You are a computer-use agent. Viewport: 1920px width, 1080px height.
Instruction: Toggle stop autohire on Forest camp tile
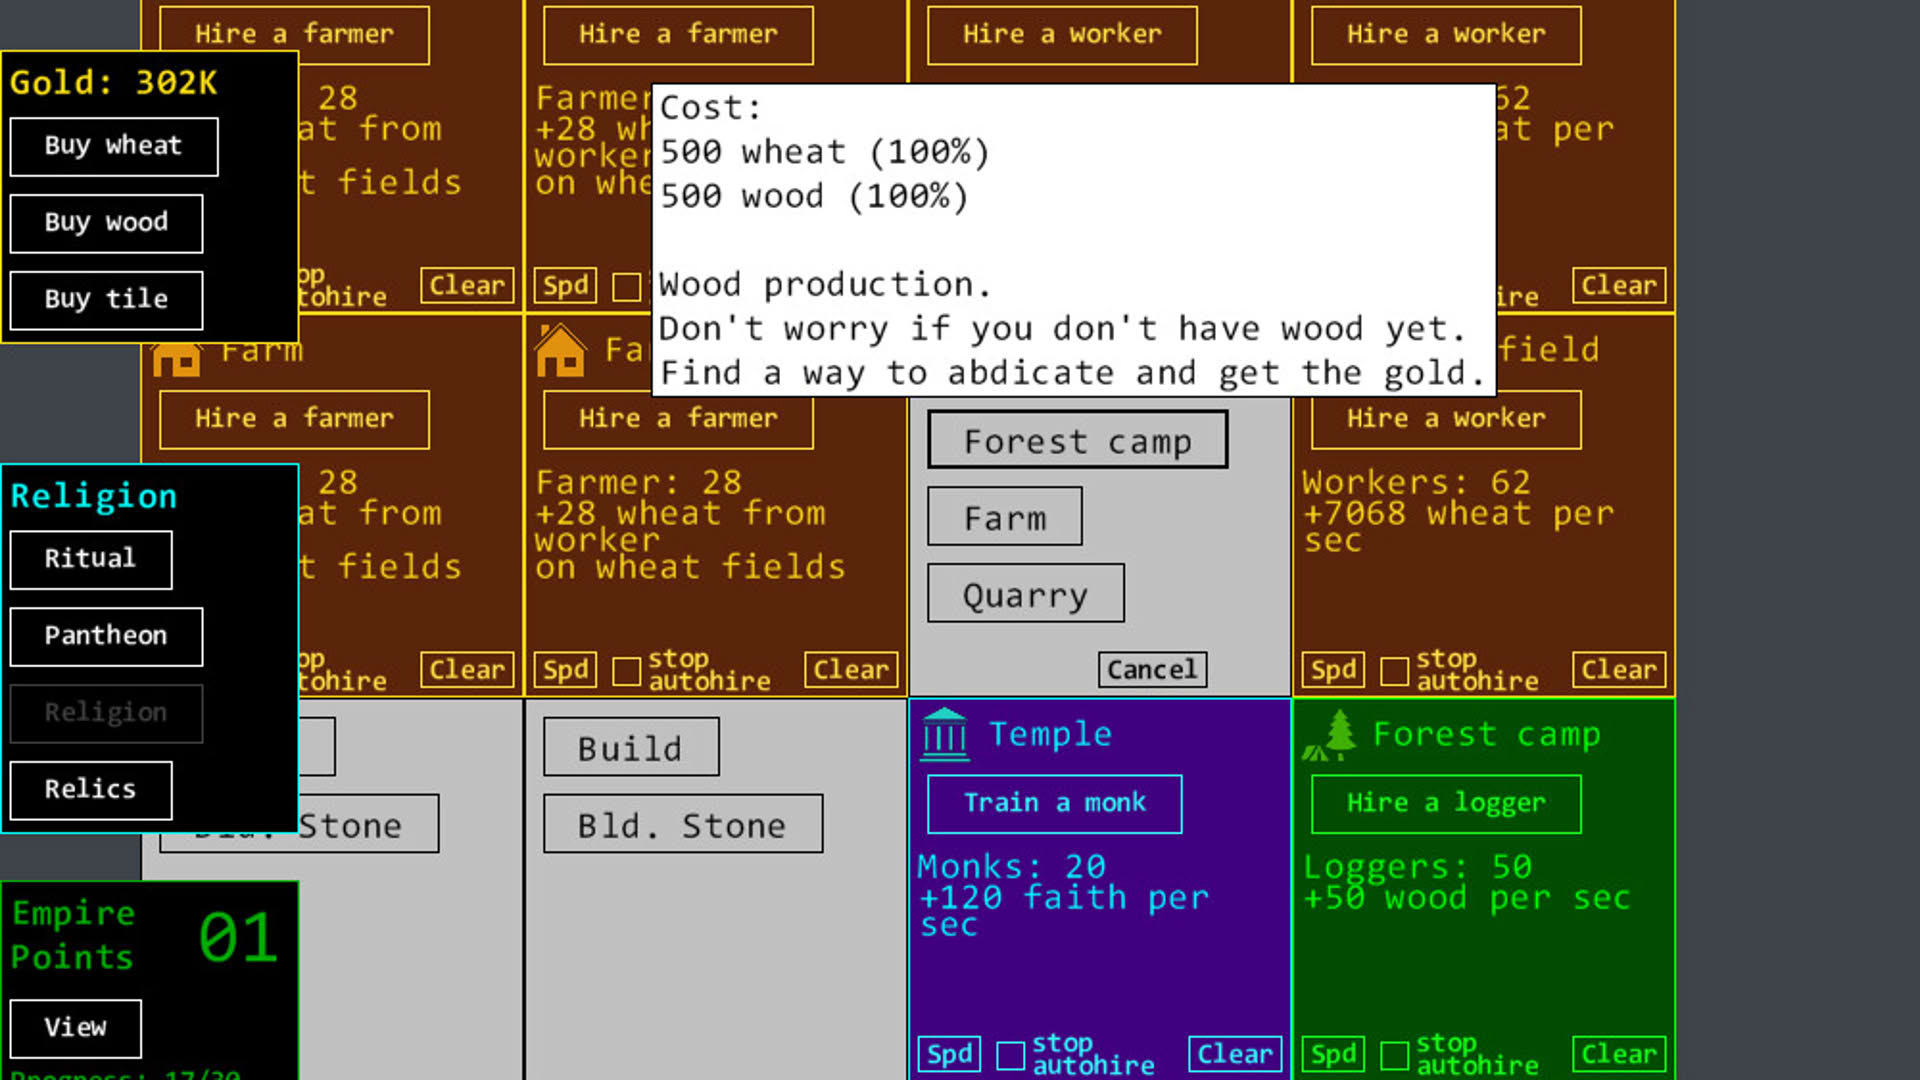[x=1395, y=1055]
